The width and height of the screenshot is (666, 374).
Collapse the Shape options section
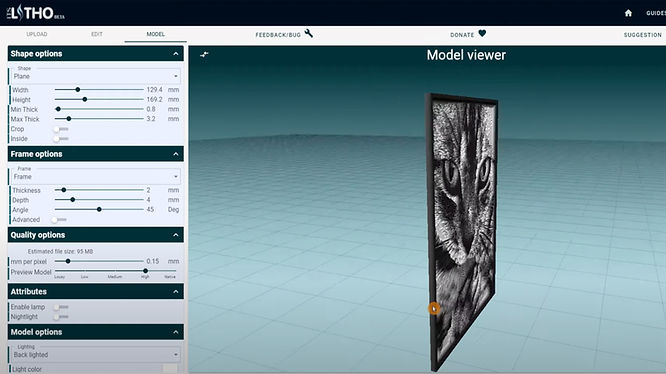[175, 54]
